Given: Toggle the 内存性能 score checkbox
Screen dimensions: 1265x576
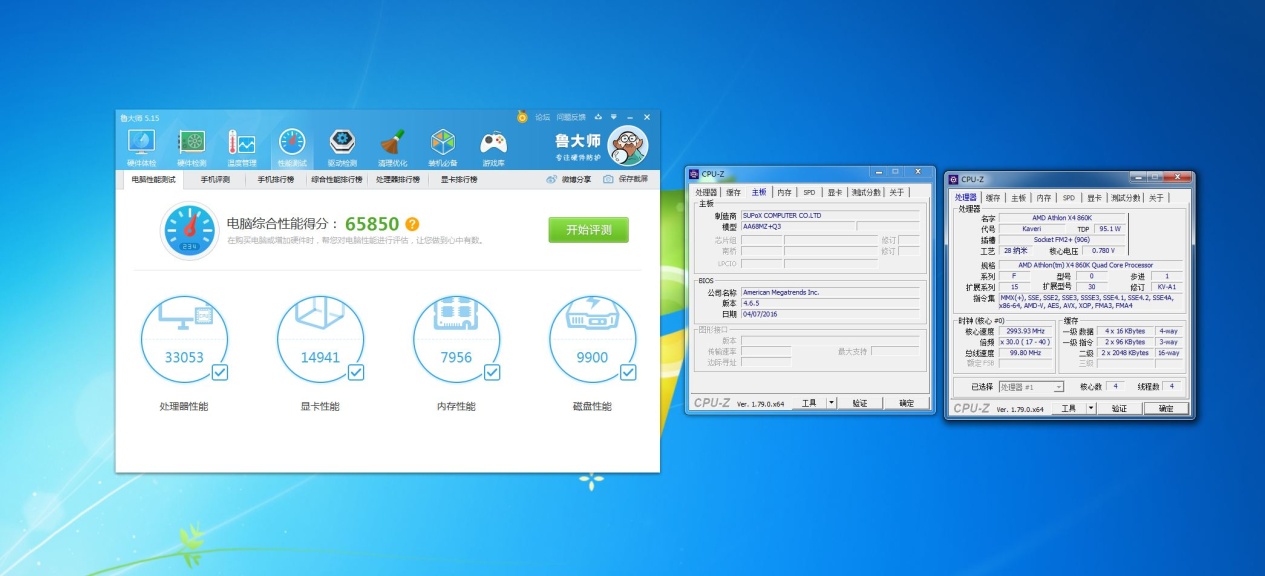Looking at the screenshot, I should pos(491,373).
